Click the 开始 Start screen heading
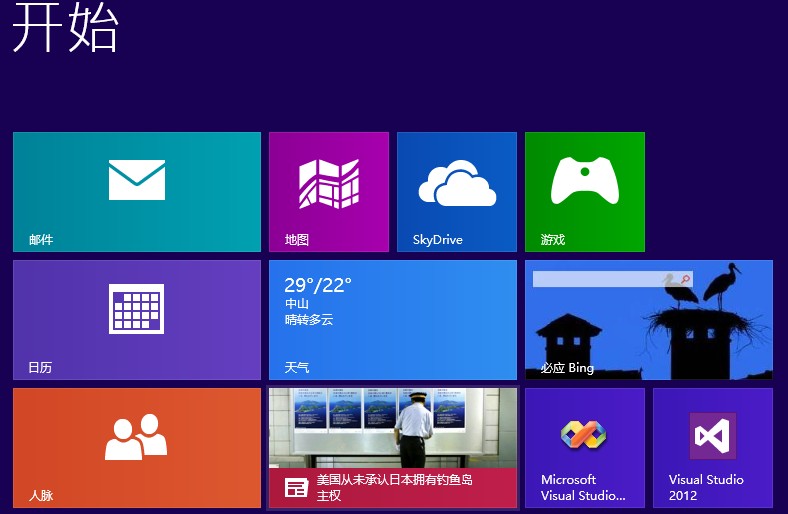The image size is (788, 514). 65,25
